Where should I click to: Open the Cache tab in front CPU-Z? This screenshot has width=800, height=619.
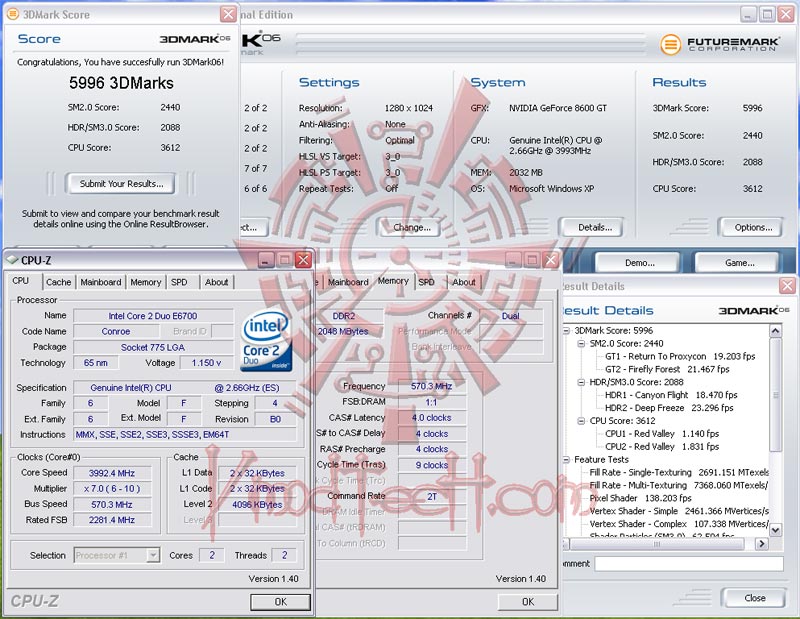point(59,282)
